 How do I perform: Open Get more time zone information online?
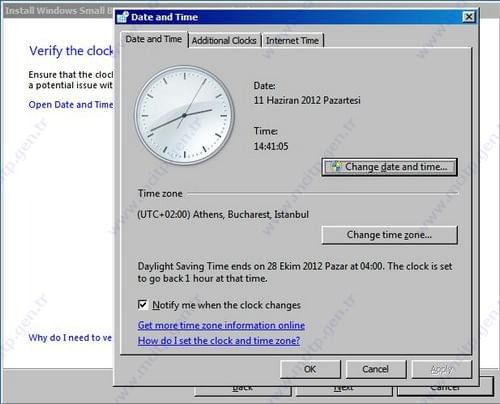pos(221,325)
